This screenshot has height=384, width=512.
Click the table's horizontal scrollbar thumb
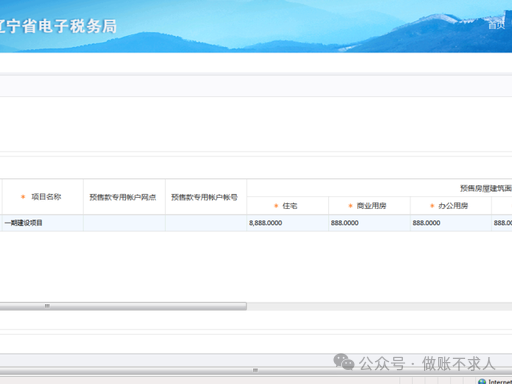tap(123, 306)
